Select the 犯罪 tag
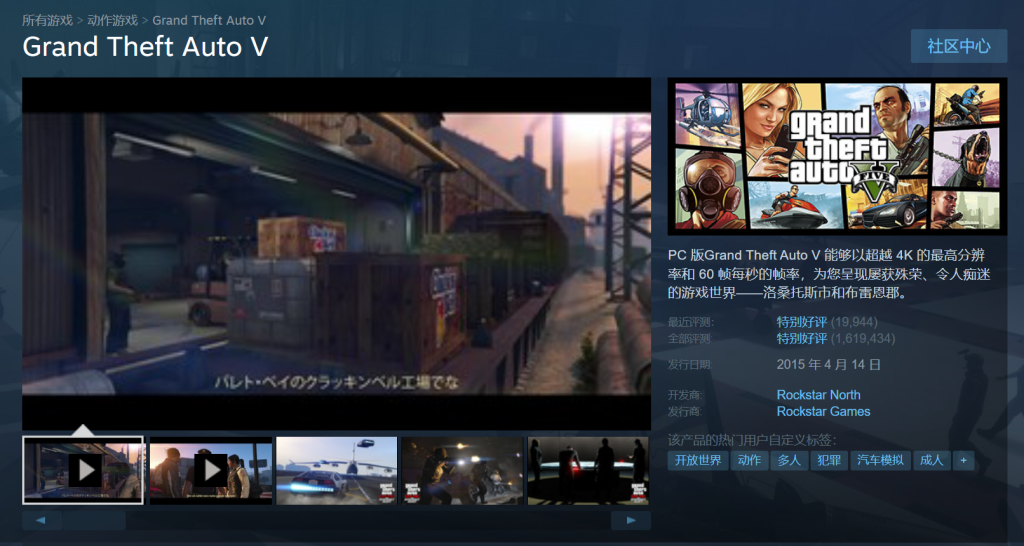 [x=828, y=460]
